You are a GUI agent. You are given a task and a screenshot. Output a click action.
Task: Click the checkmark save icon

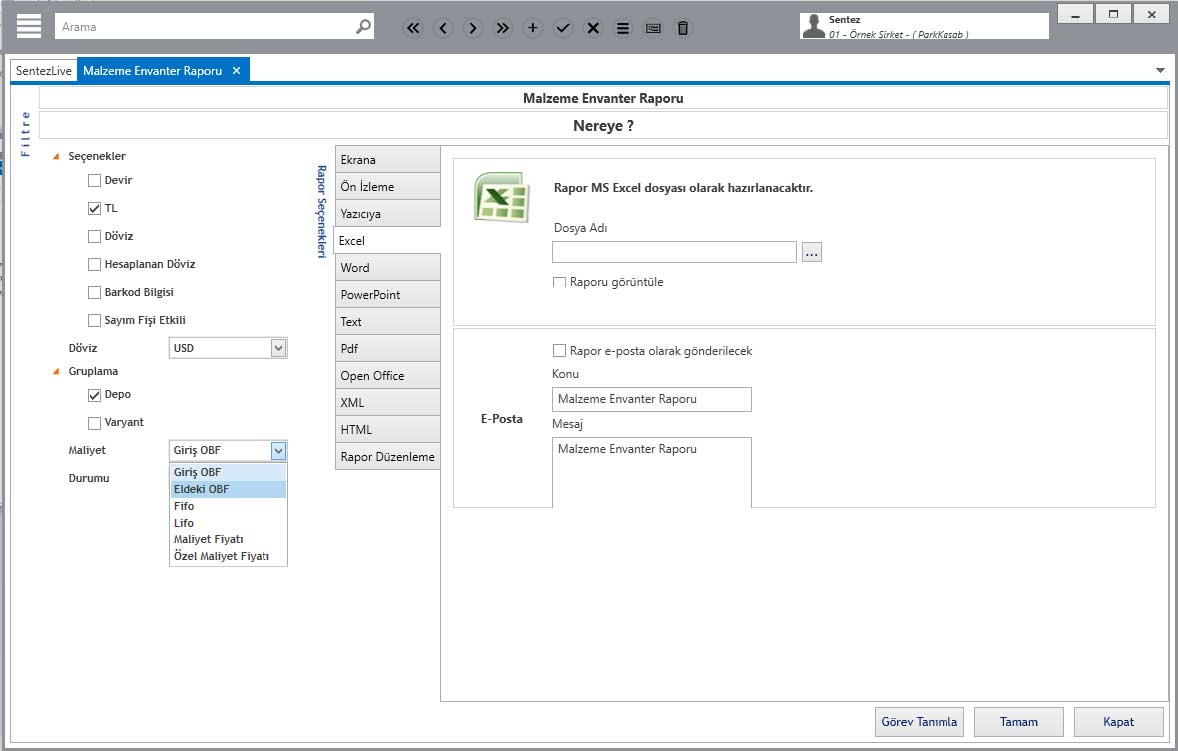(563, 28)
